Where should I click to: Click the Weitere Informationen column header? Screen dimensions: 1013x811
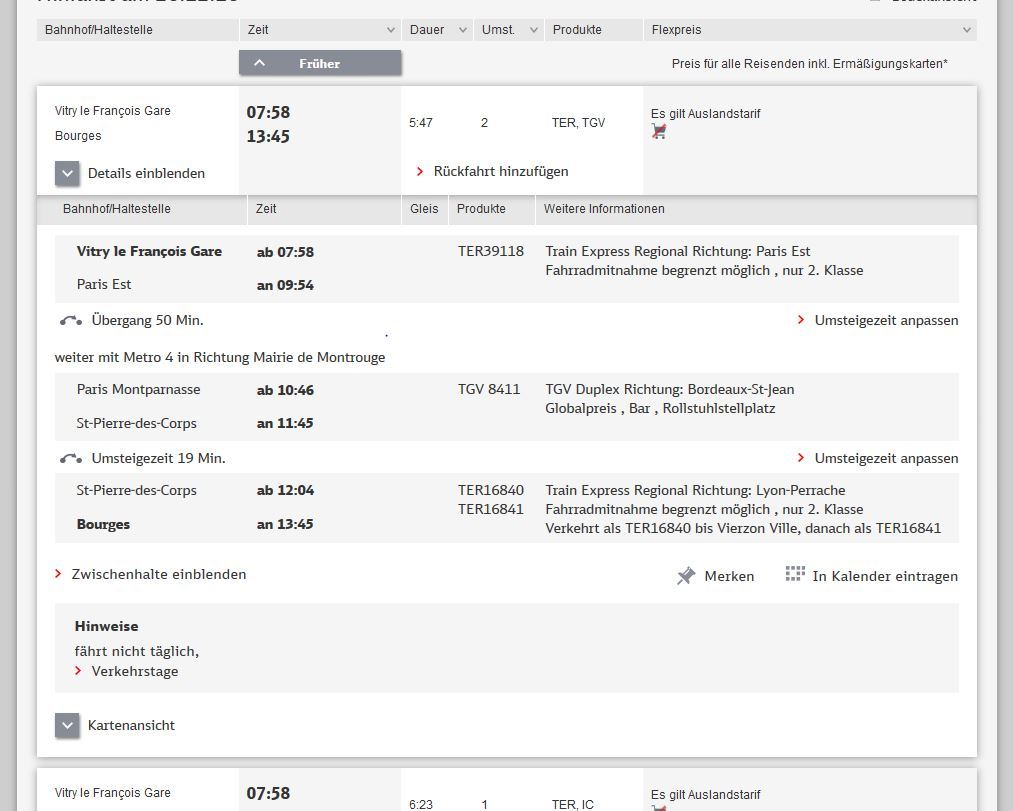604,209
